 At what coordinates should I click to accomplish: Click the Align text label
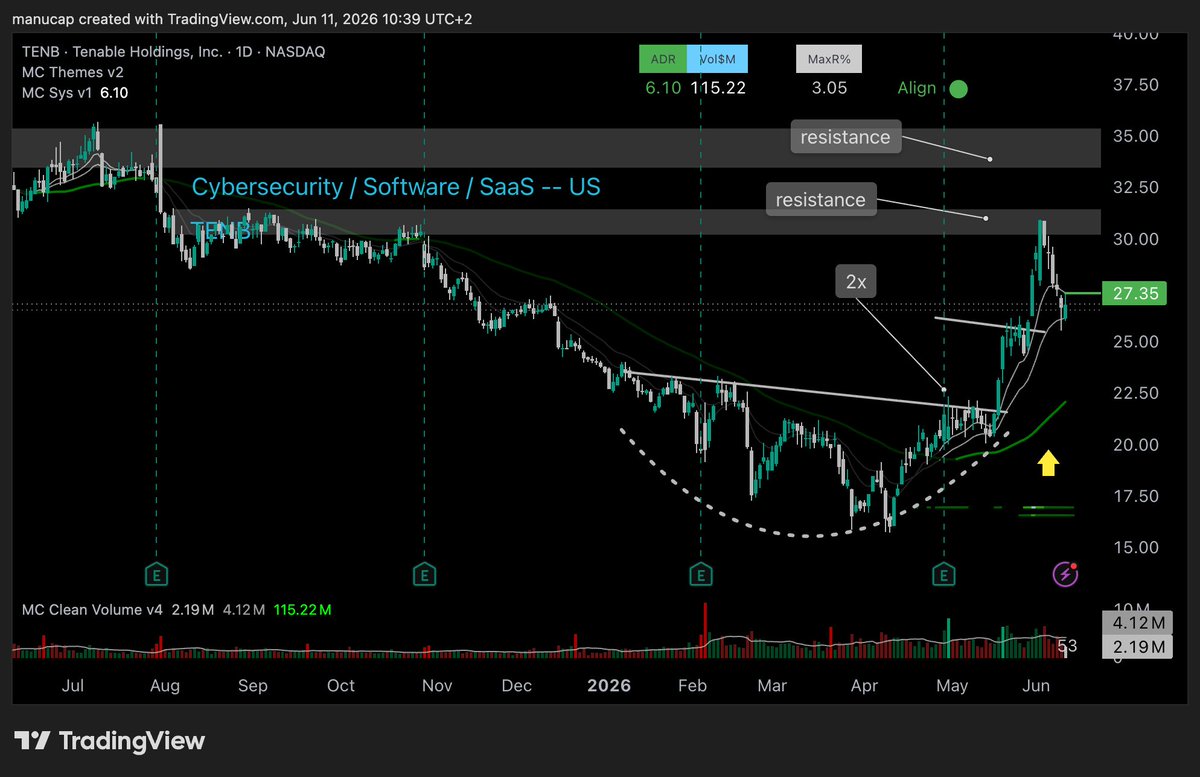tap(916, 88)
